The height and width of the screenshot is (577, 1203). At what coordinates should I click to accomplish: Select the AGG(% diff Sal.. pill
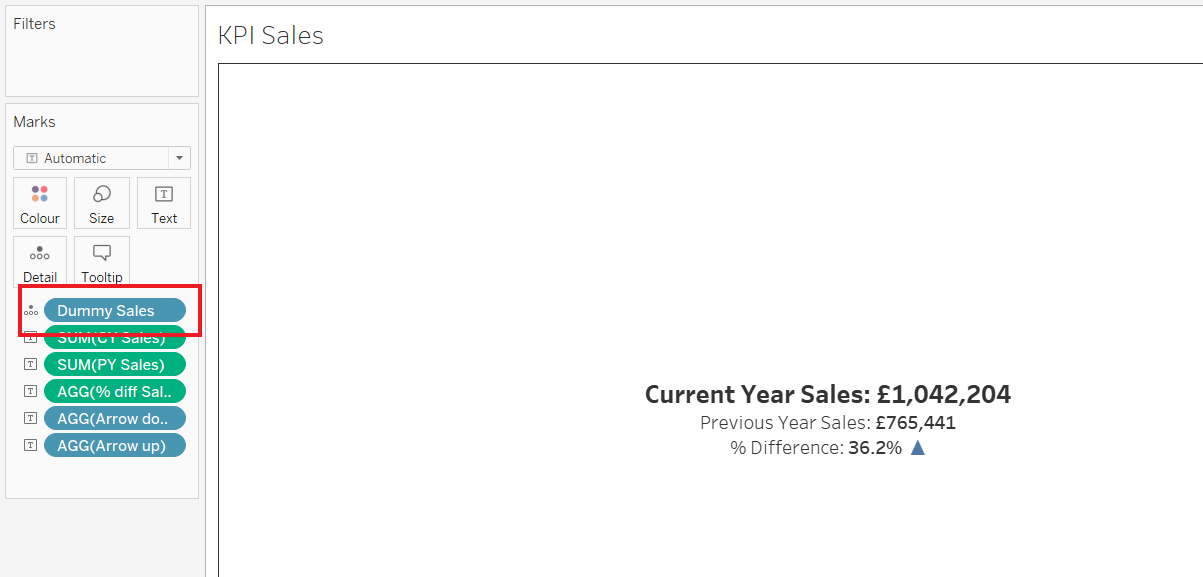click(x=115, y=391)
